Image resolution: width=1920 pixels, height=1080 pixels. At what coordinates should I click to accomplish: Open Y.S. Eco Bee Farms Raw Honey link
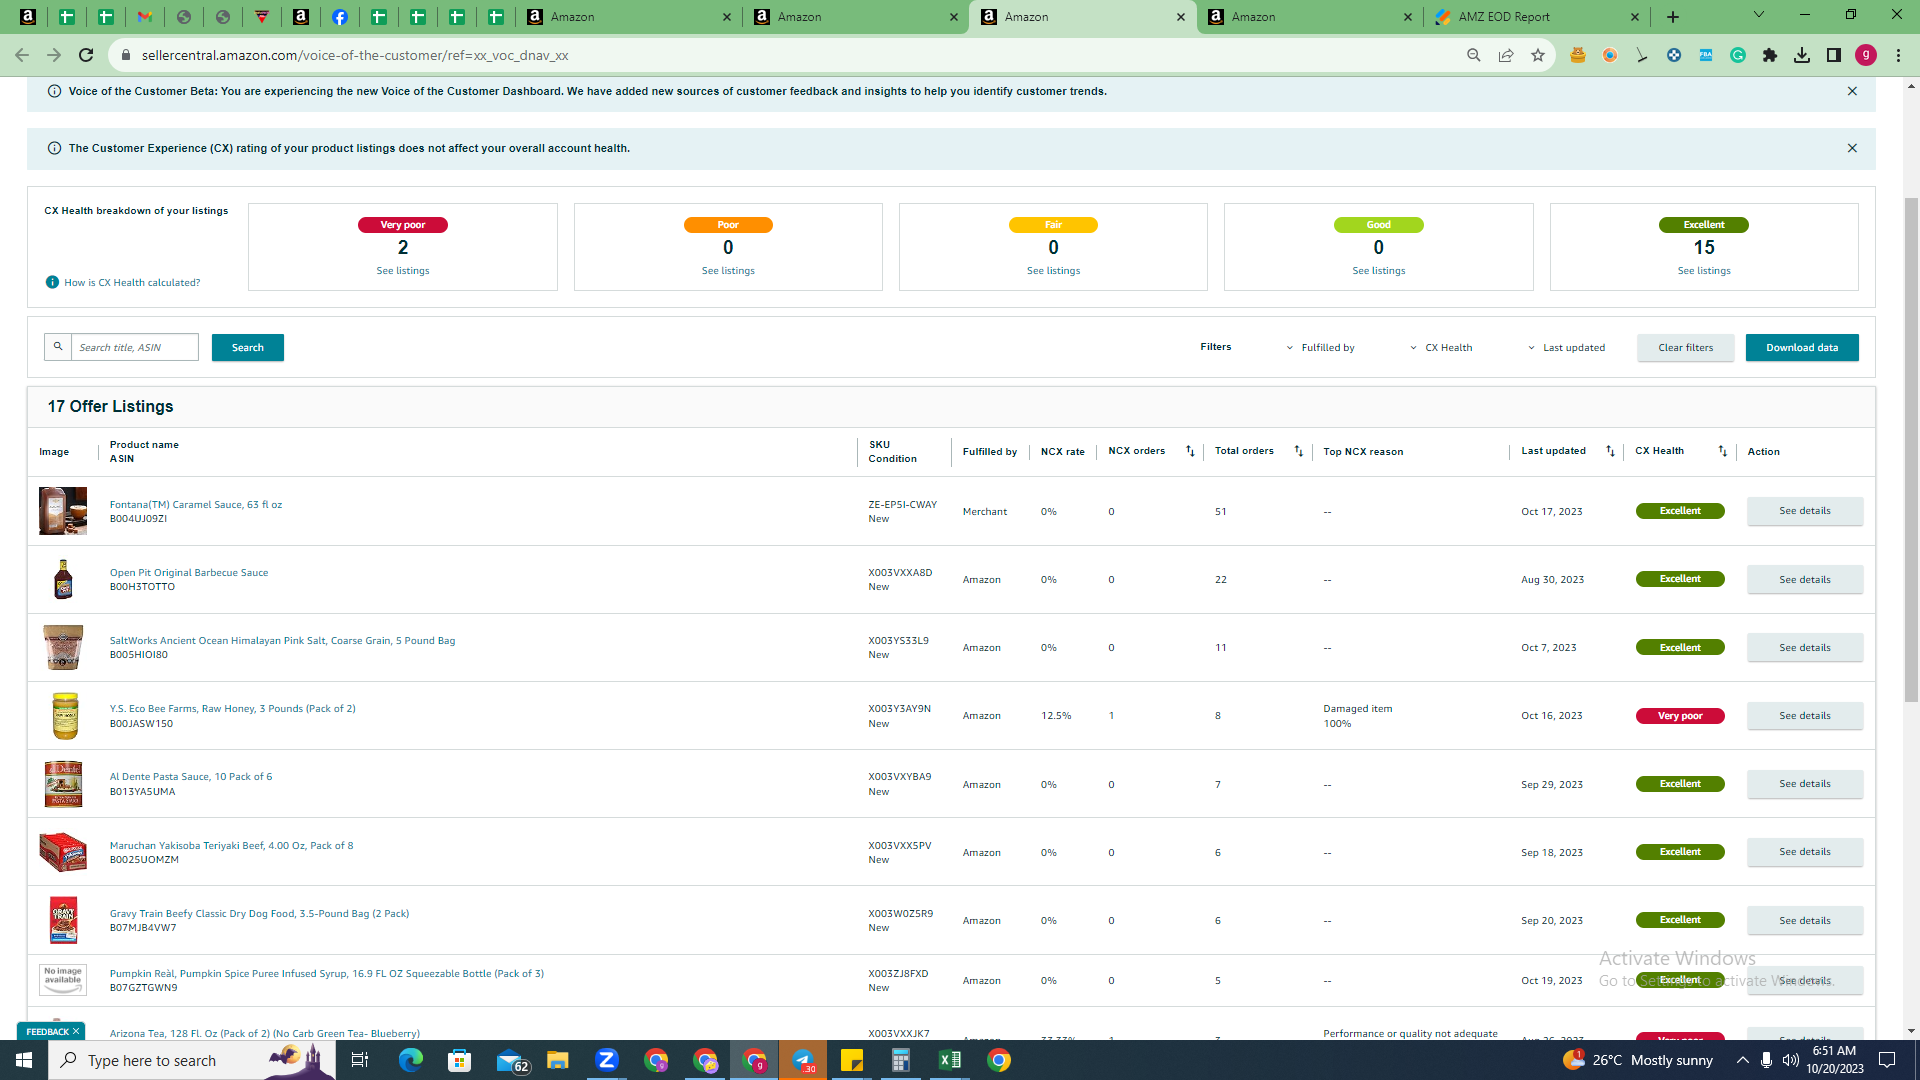[232, 709]
